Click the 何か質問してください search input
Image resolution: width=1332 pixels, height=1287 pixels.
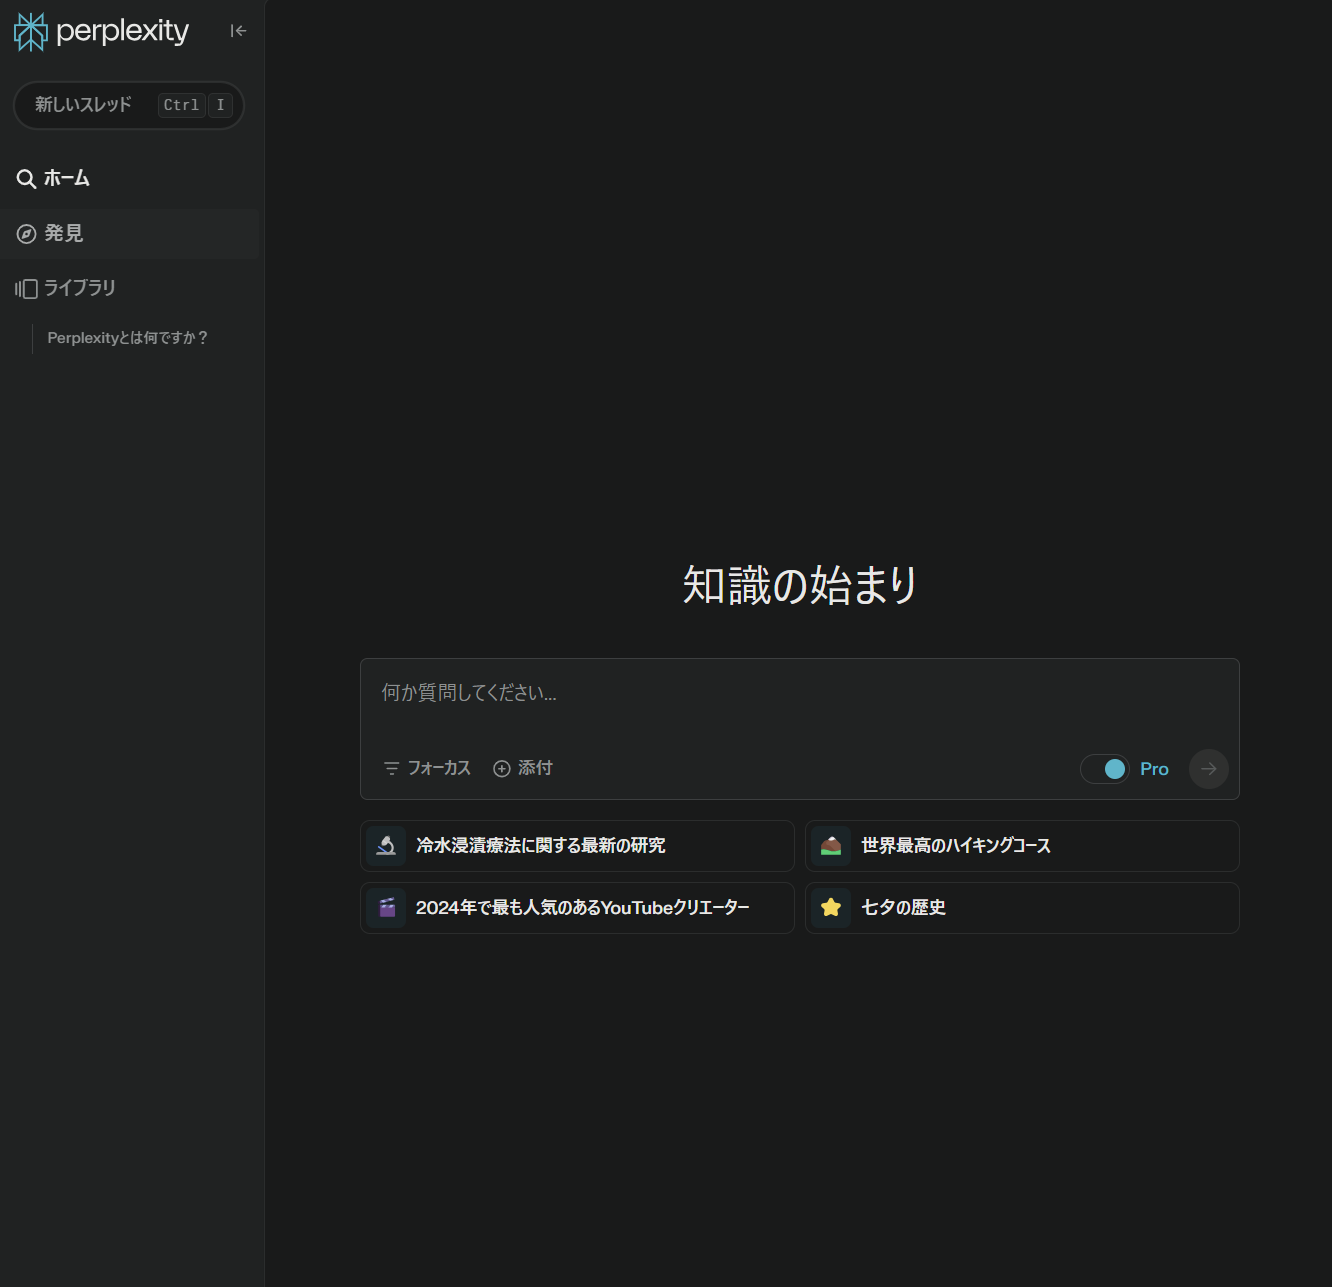click(x=799, y=693)
